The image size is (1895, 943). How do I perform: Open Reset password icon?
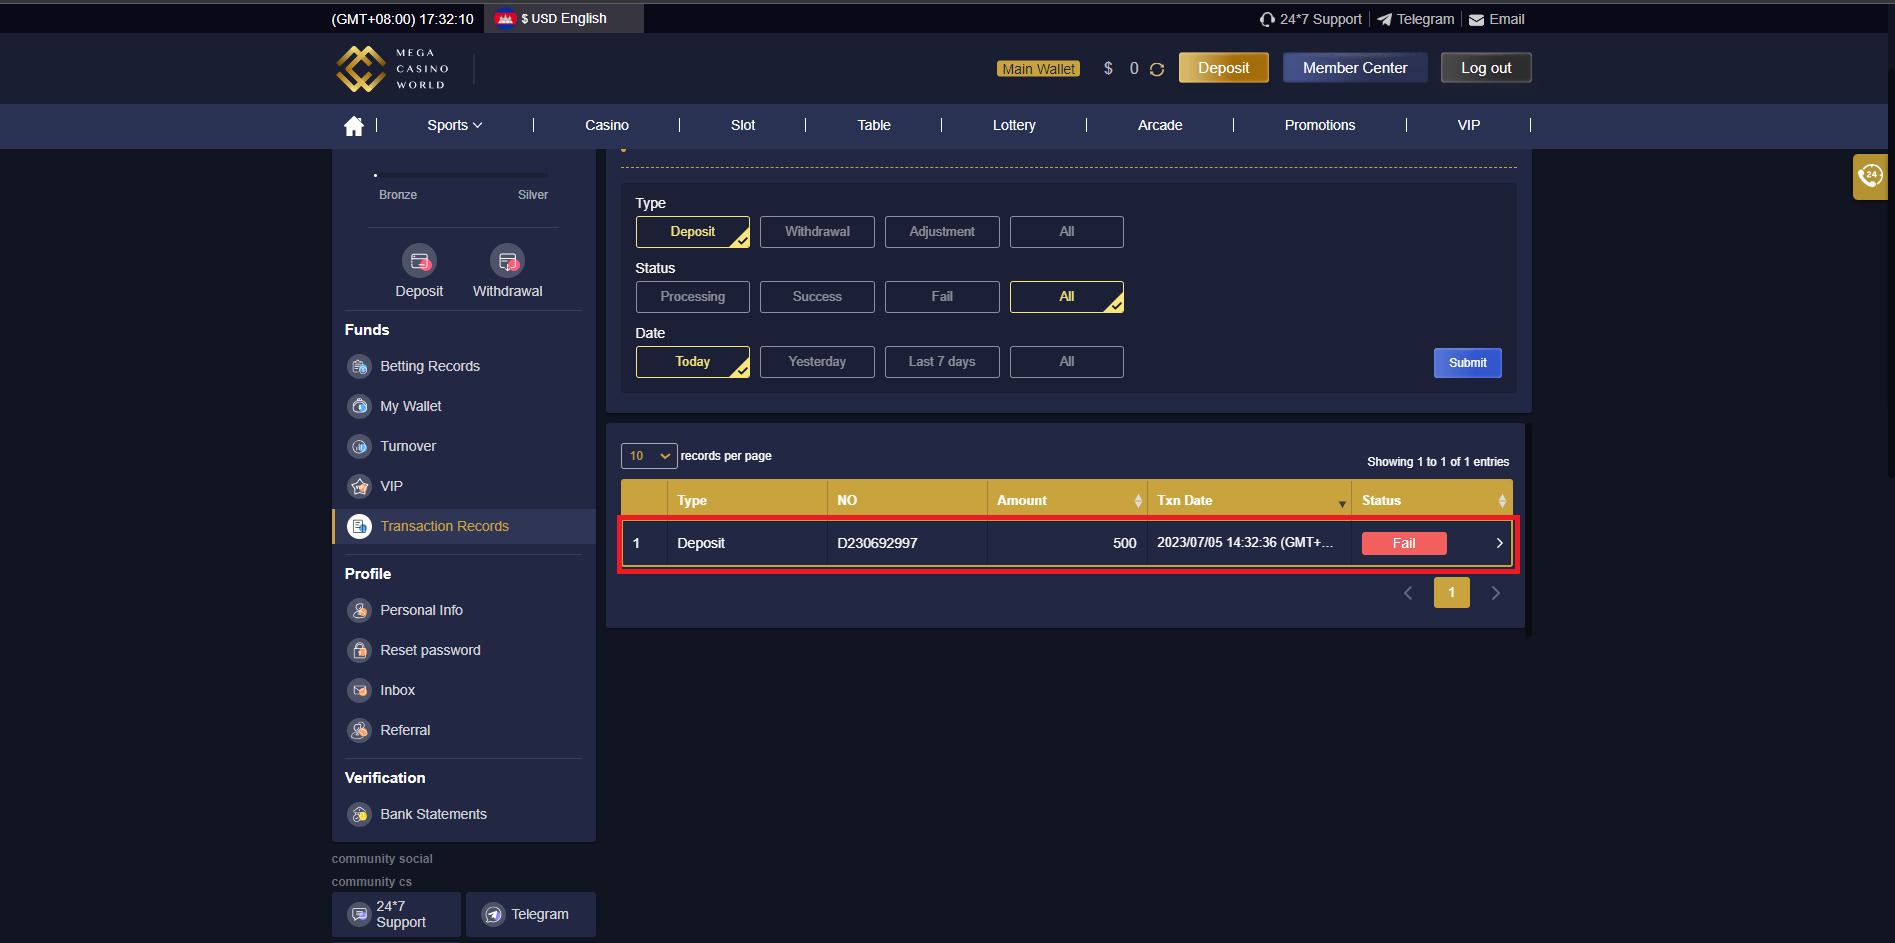[x=359, y=650]
